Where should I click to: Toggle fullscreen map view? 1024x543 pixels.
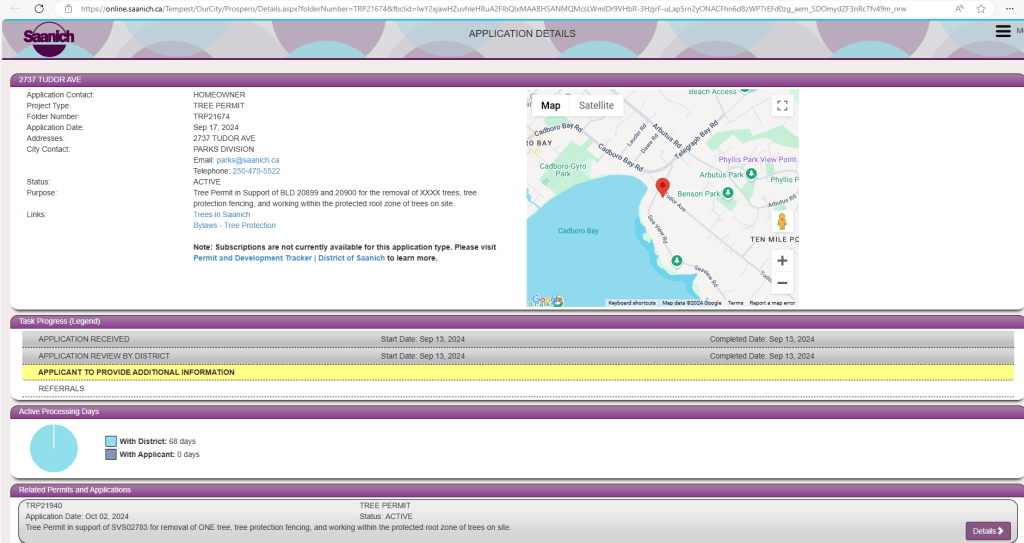pos(782,106)
